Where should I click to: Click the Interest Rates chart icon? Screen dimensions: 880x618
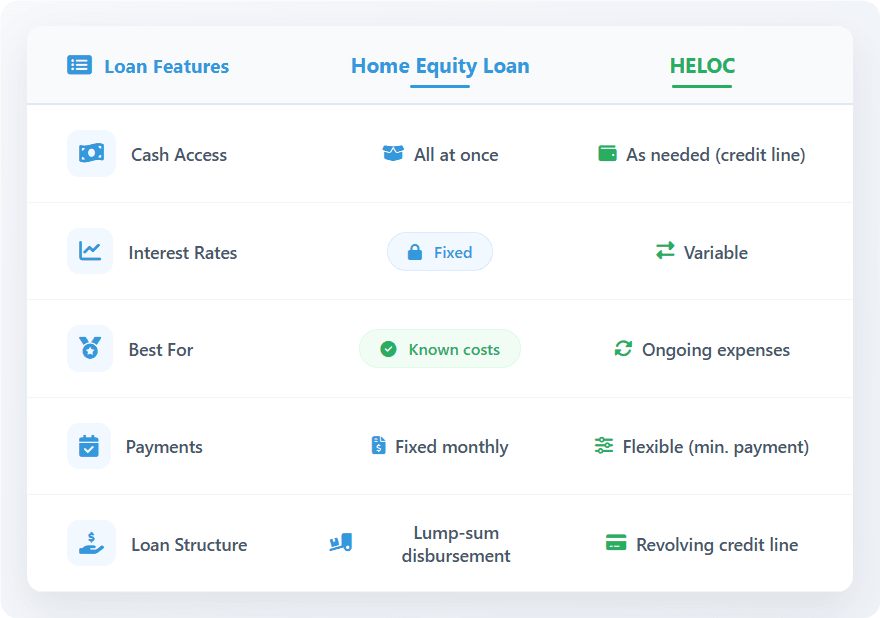[90, 251]
